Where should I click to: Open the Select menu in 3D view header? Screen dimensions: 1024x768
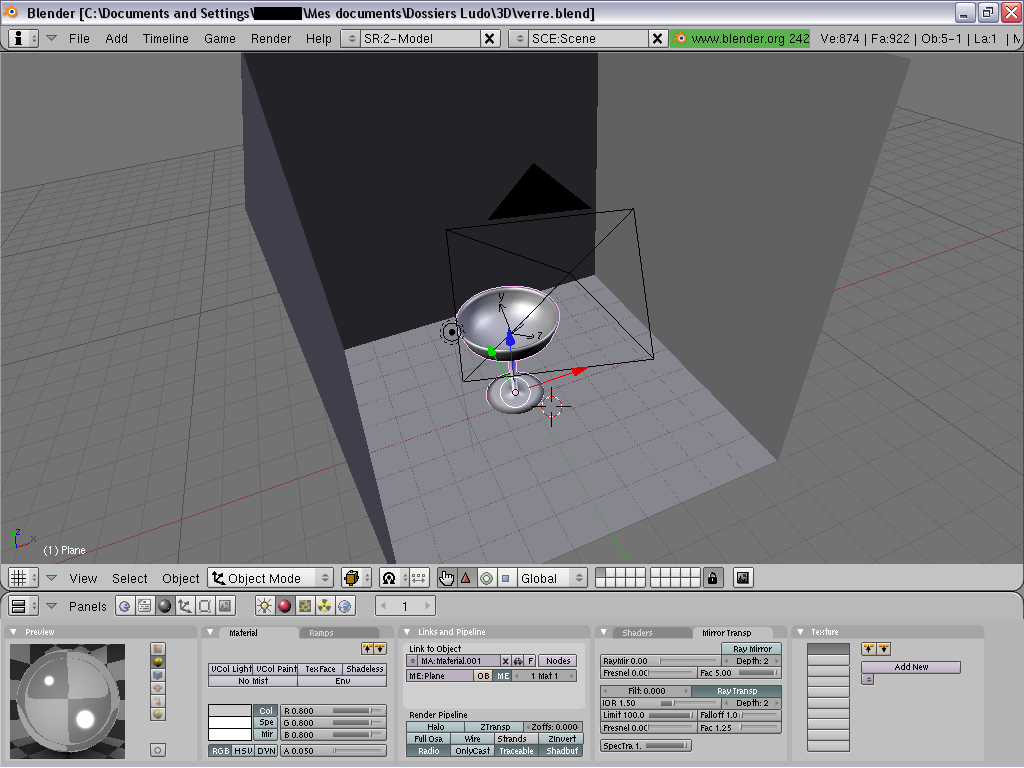click(129, 579)
